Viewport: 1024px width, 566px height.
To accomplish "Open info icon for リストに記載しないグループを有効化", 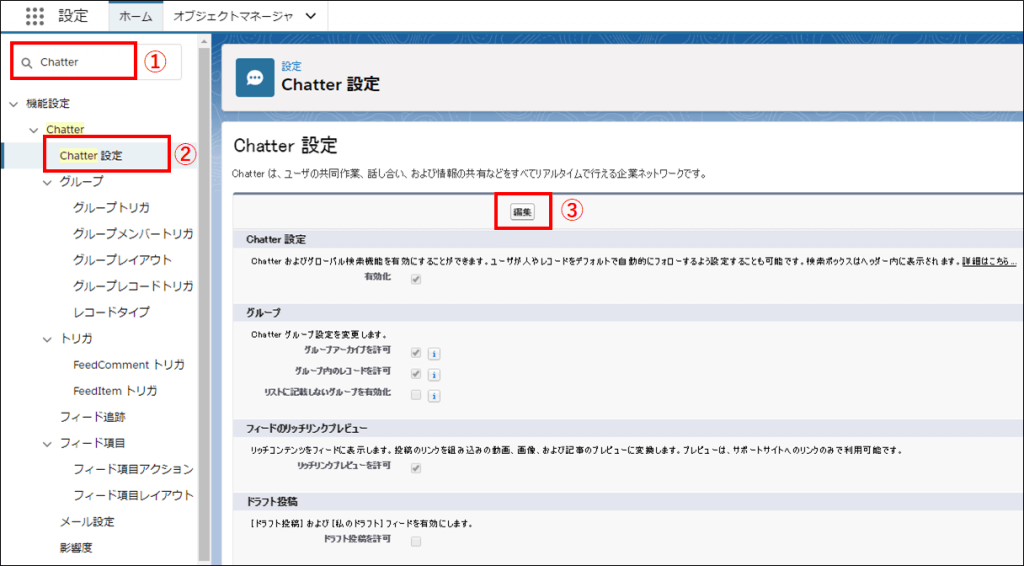I will (434, 396).
